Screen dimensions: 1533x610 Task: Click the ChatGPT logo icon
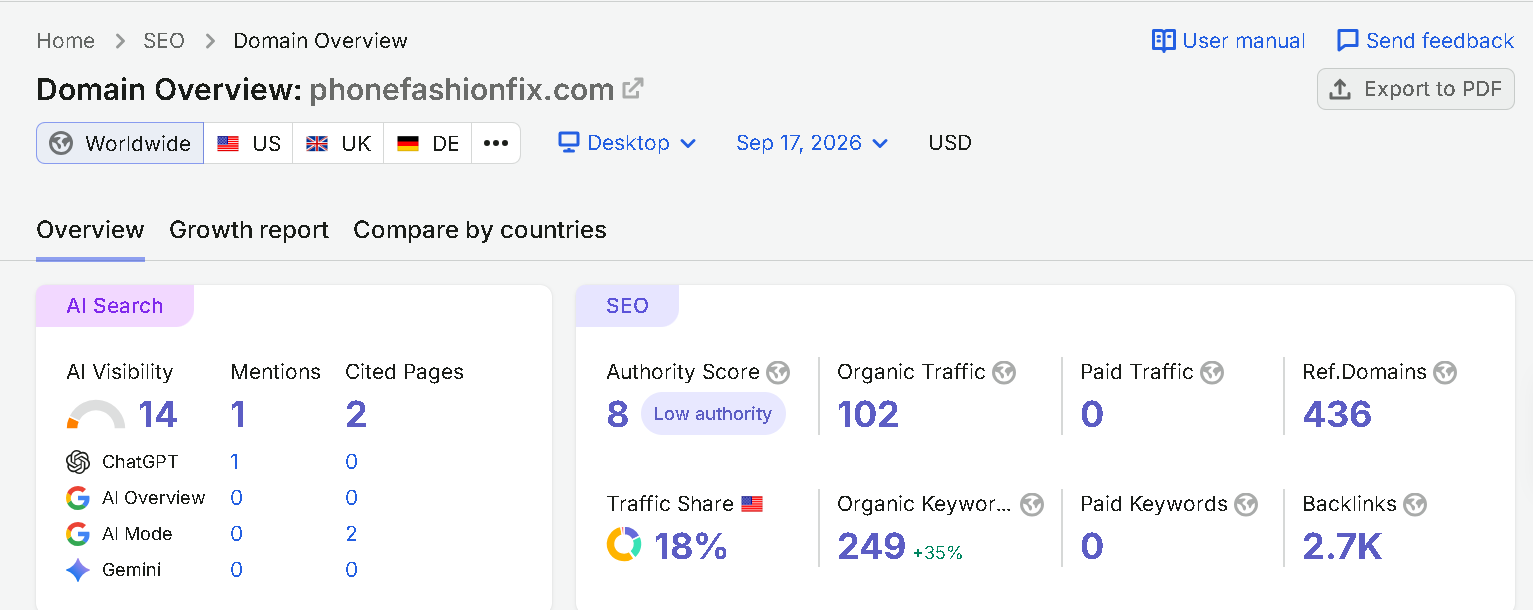(78, 462)
